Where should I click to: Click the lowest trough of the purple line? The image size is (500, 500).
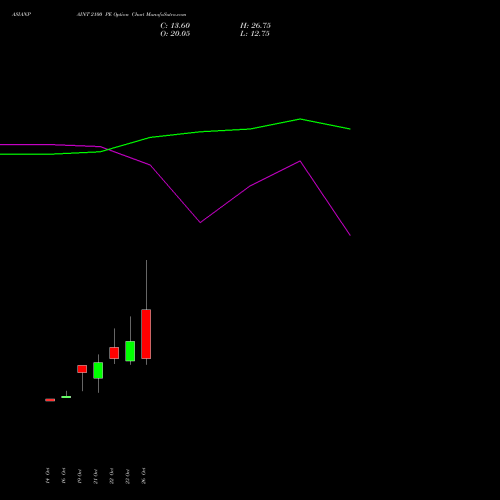coord(350,235)
